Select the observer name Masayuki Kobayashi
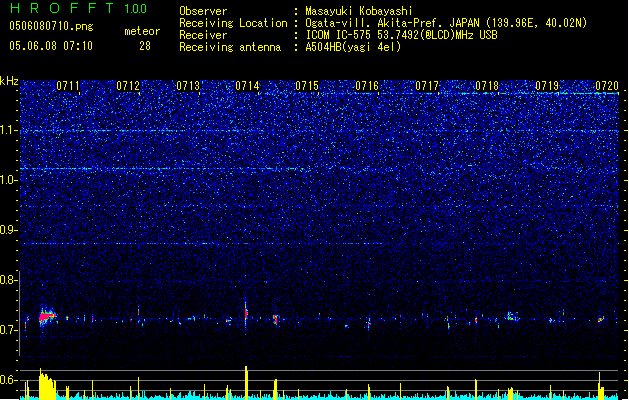Screen dimensions: 629x400 point(358,11)
